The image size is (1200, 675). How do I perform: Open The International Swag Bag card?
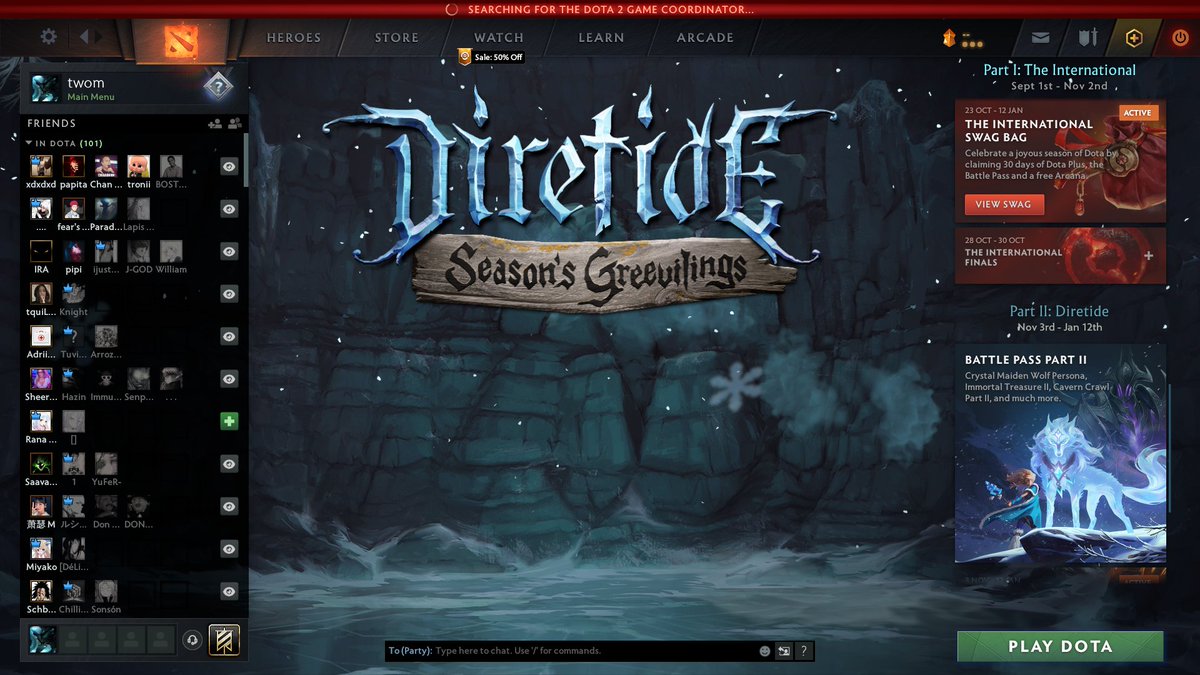click(1060, 161)
